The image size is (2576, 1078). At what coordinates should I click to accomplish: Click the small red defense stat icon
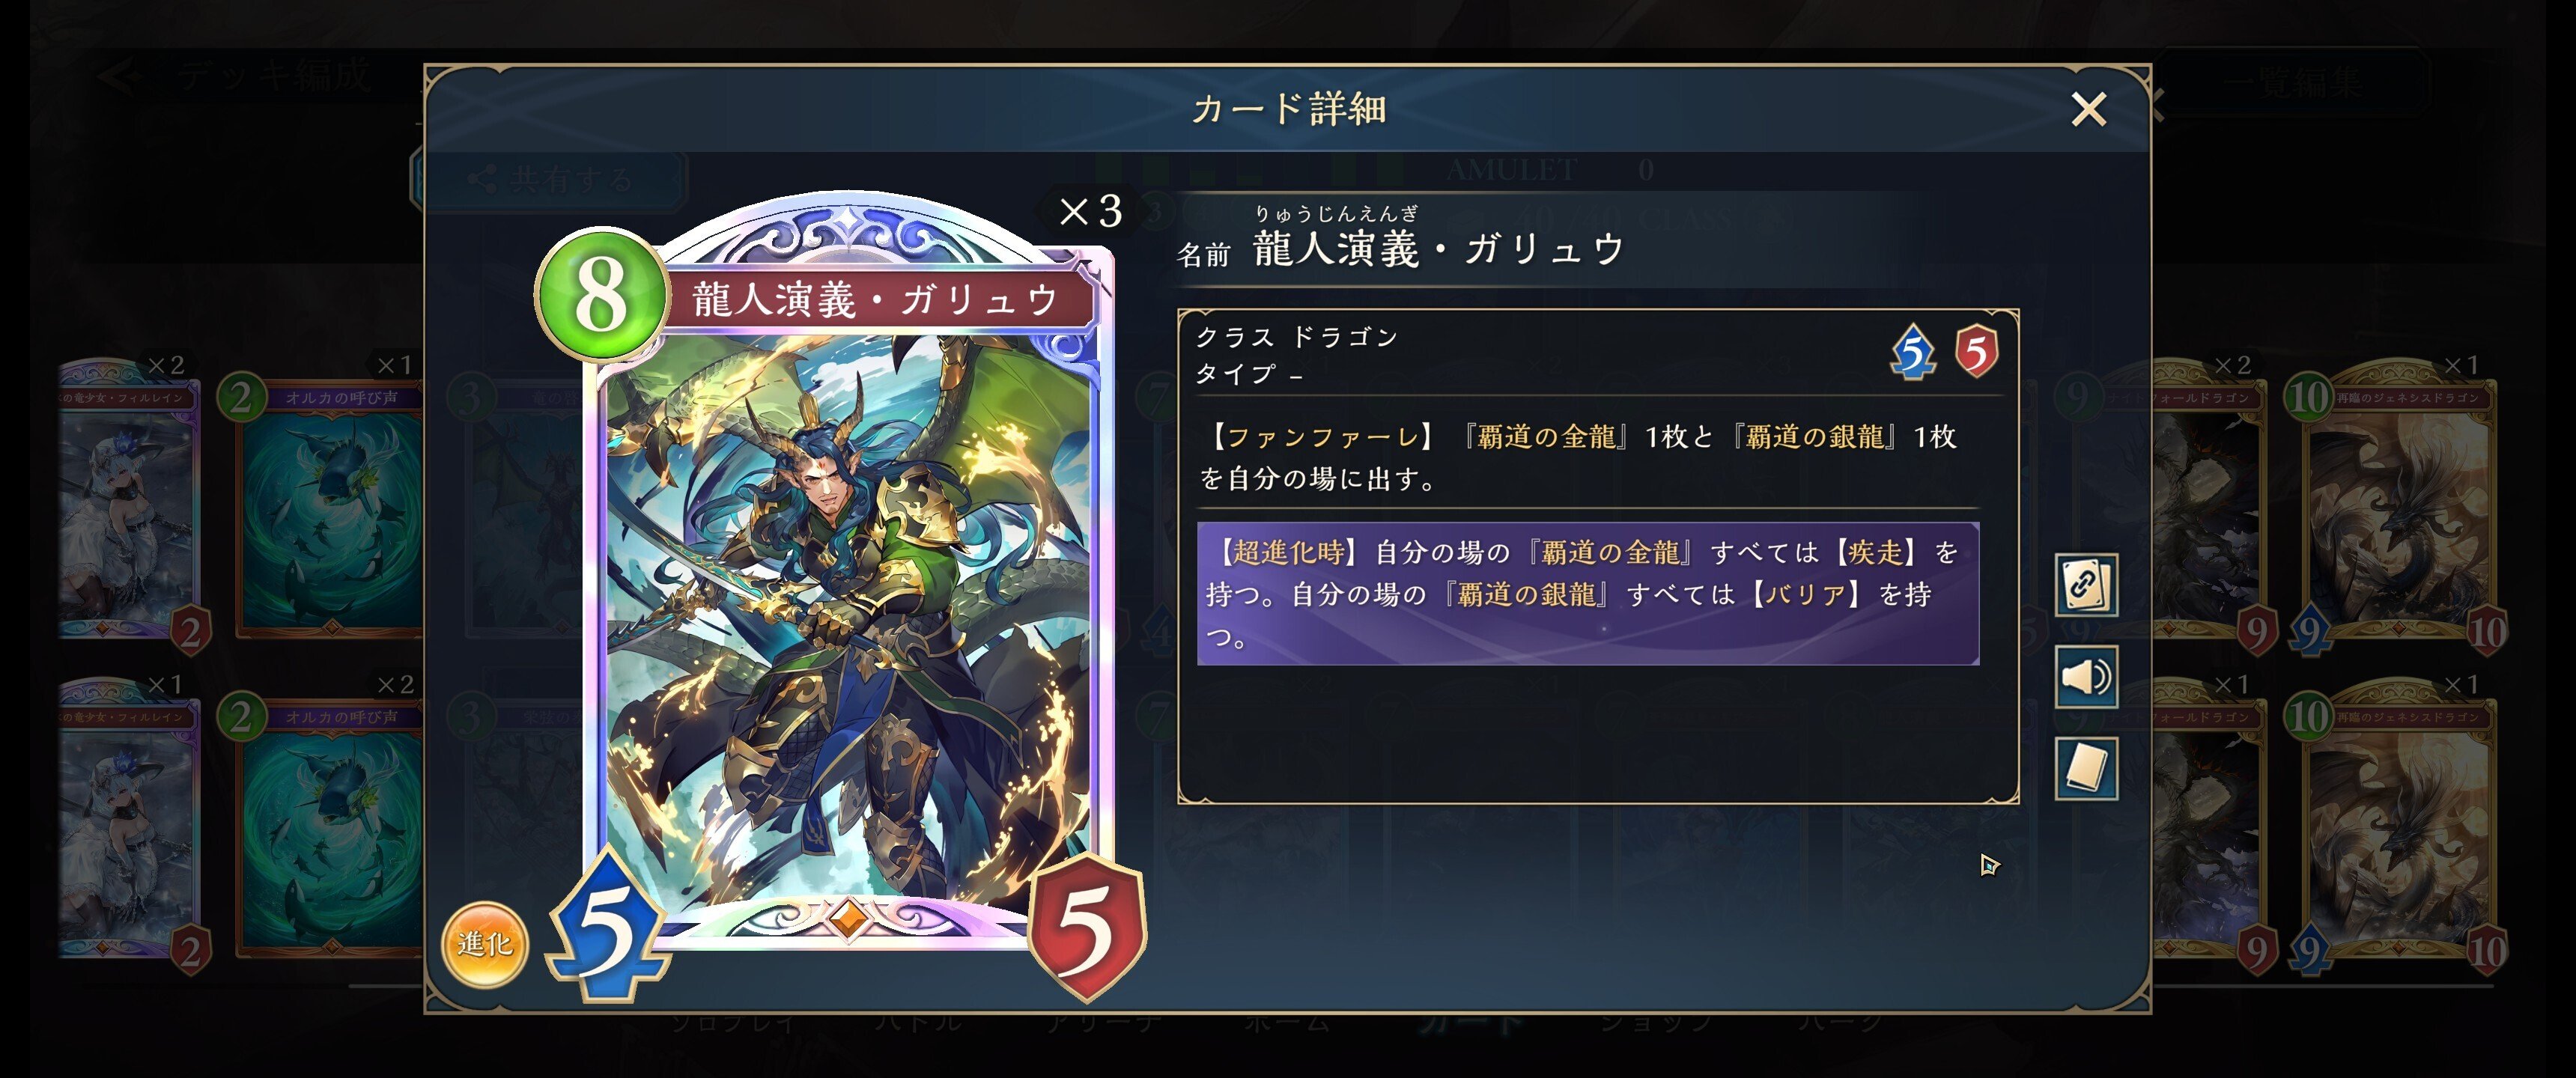coord(1976,352)
